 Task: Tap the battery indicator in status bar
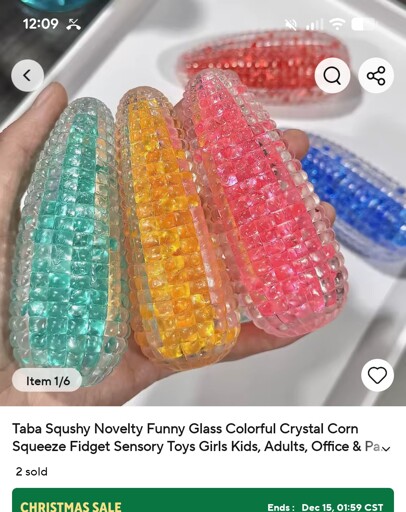pos(363,24)
